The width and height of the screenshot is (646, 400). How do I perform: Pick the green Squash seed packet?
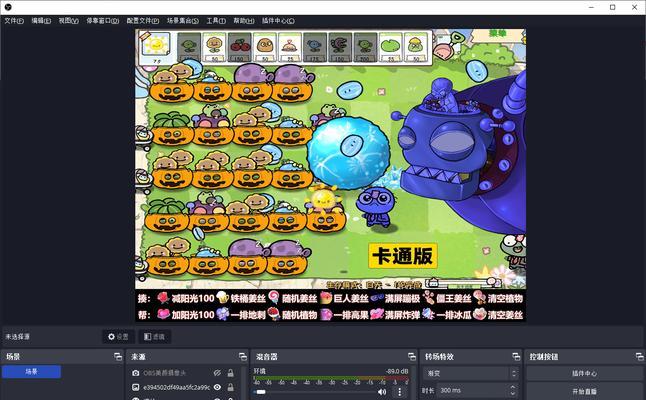tap(391, 47)
